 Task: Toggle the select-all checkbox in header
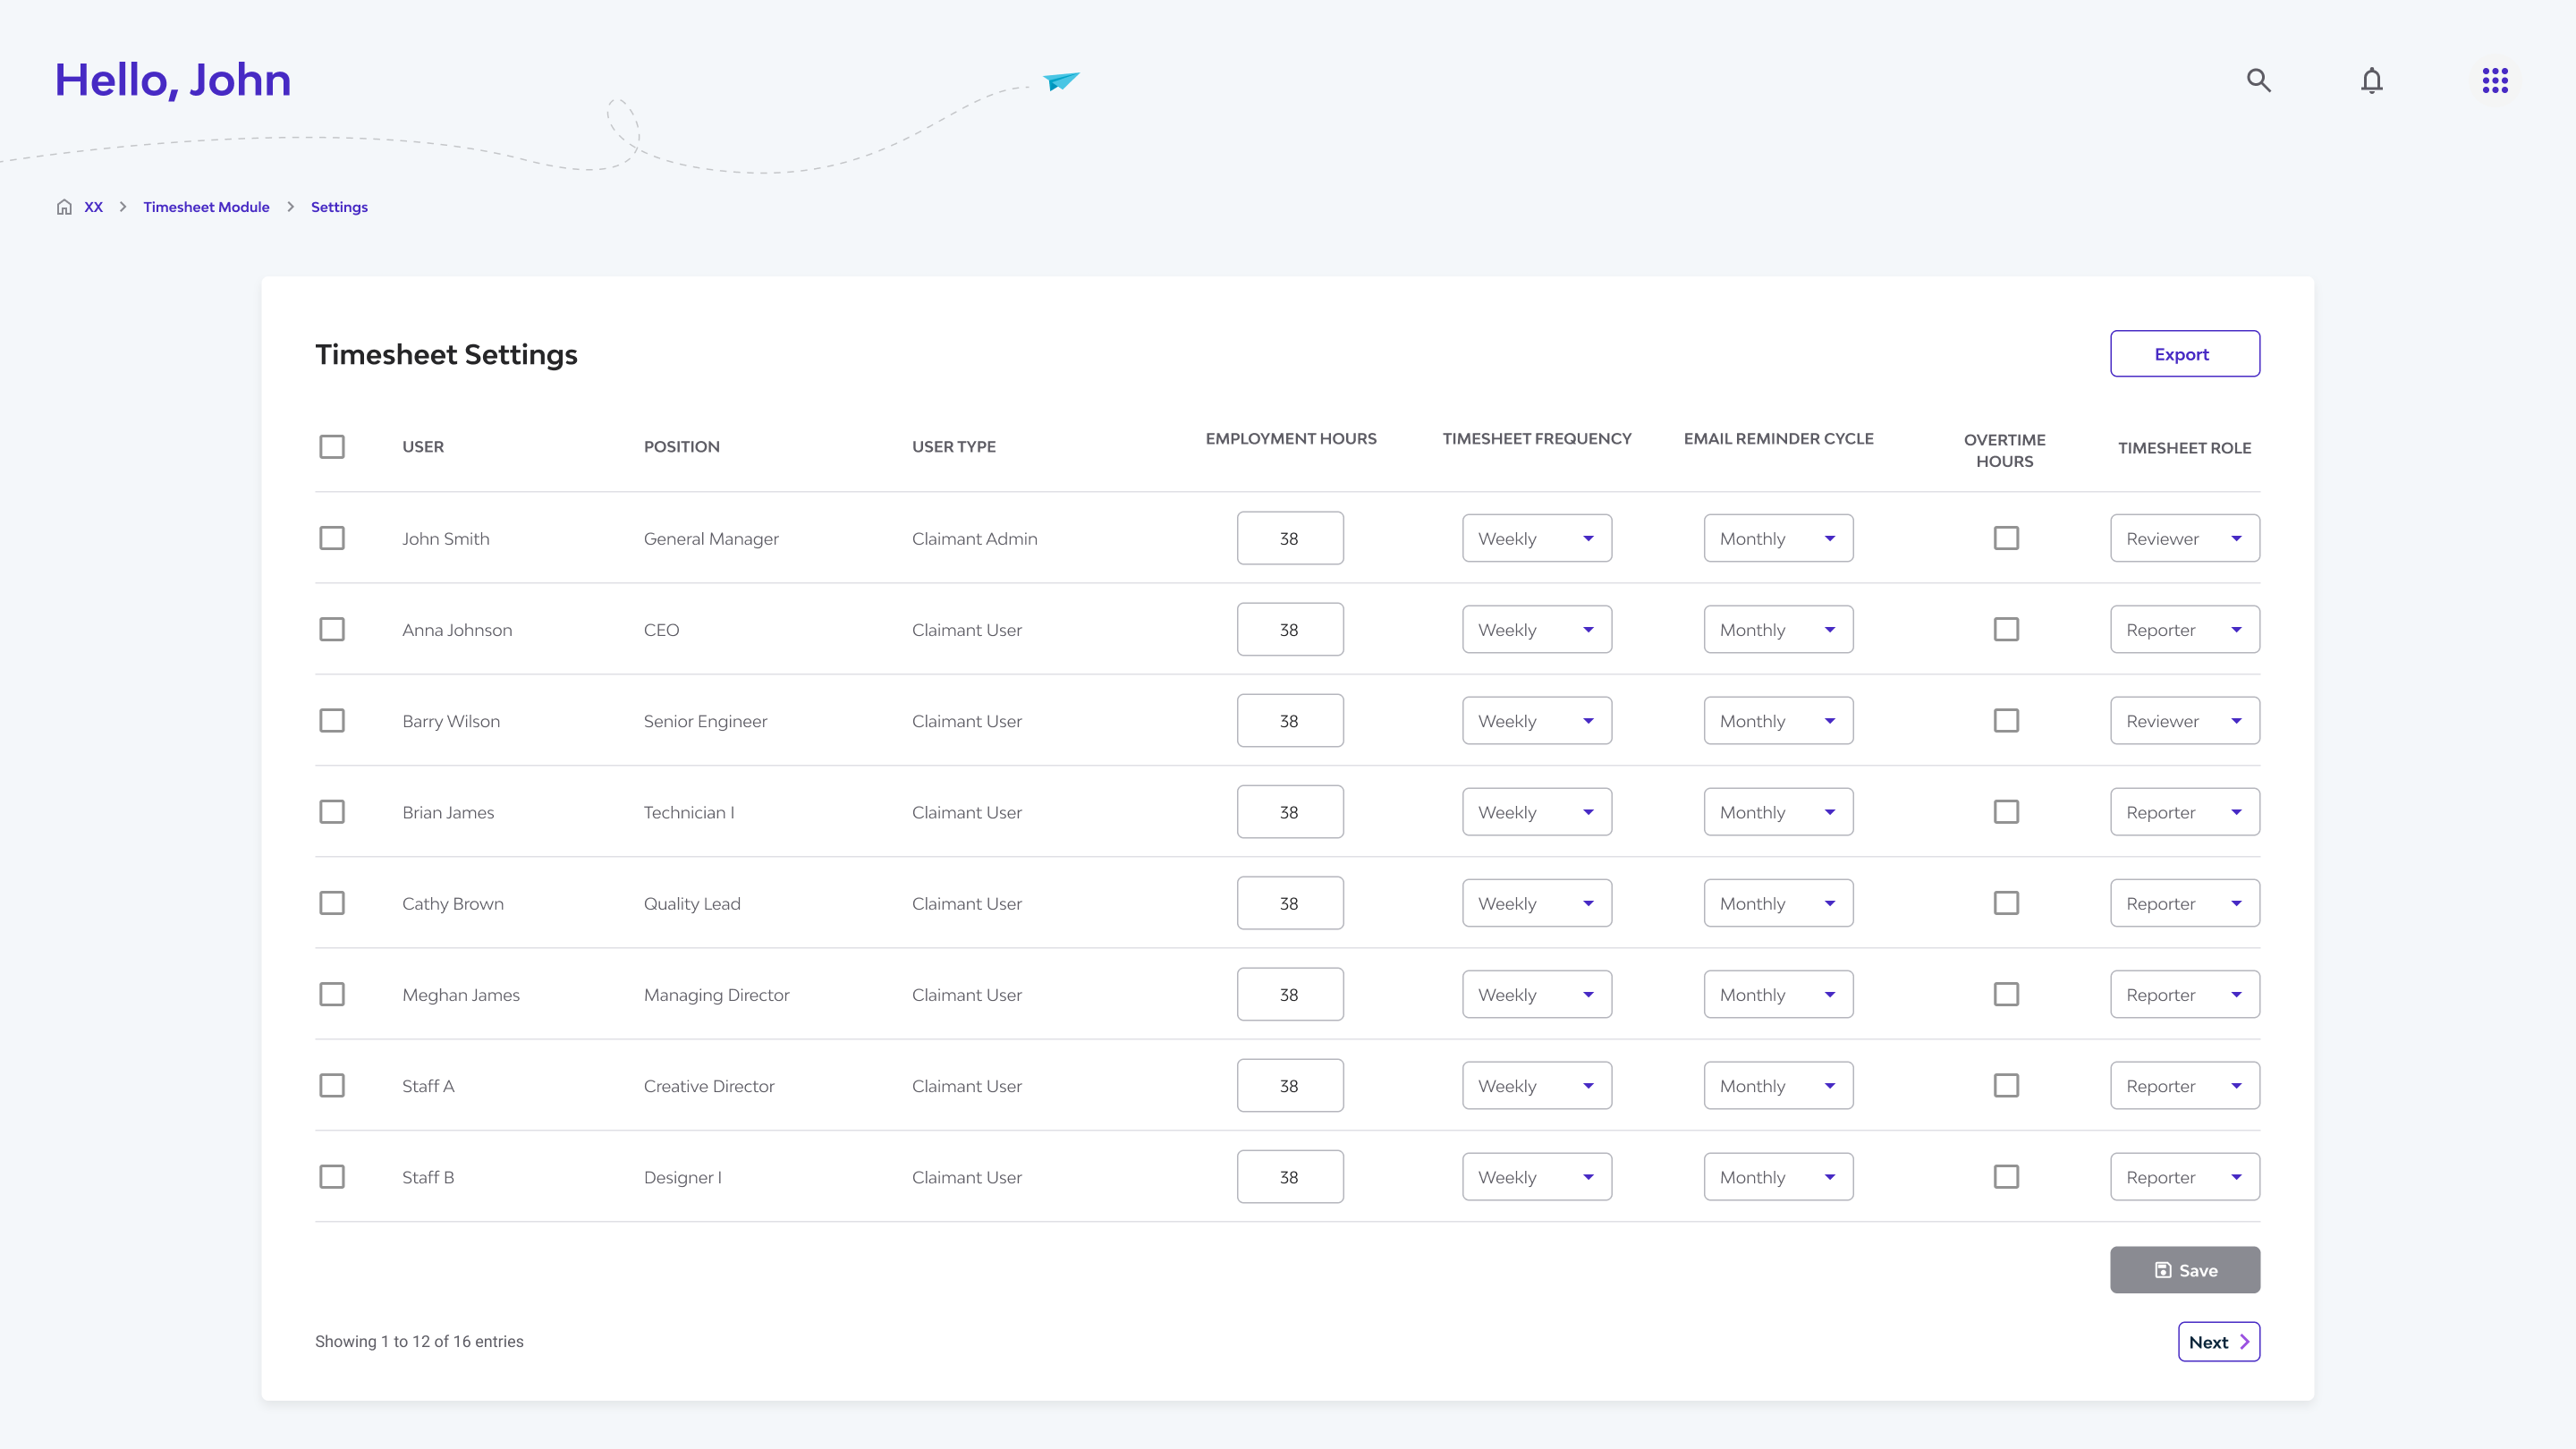(x=332, y=447)
